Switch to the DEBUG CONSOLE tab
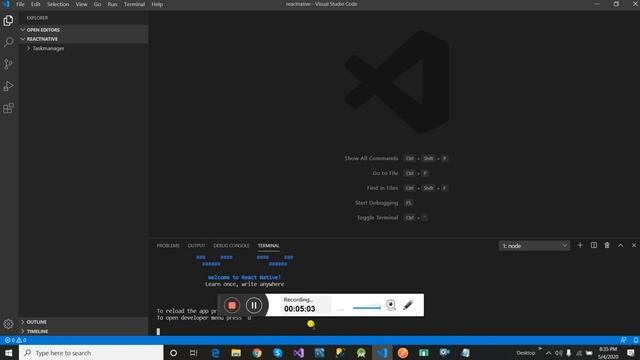This screenshot has height=360, width=640. [231, 246]
